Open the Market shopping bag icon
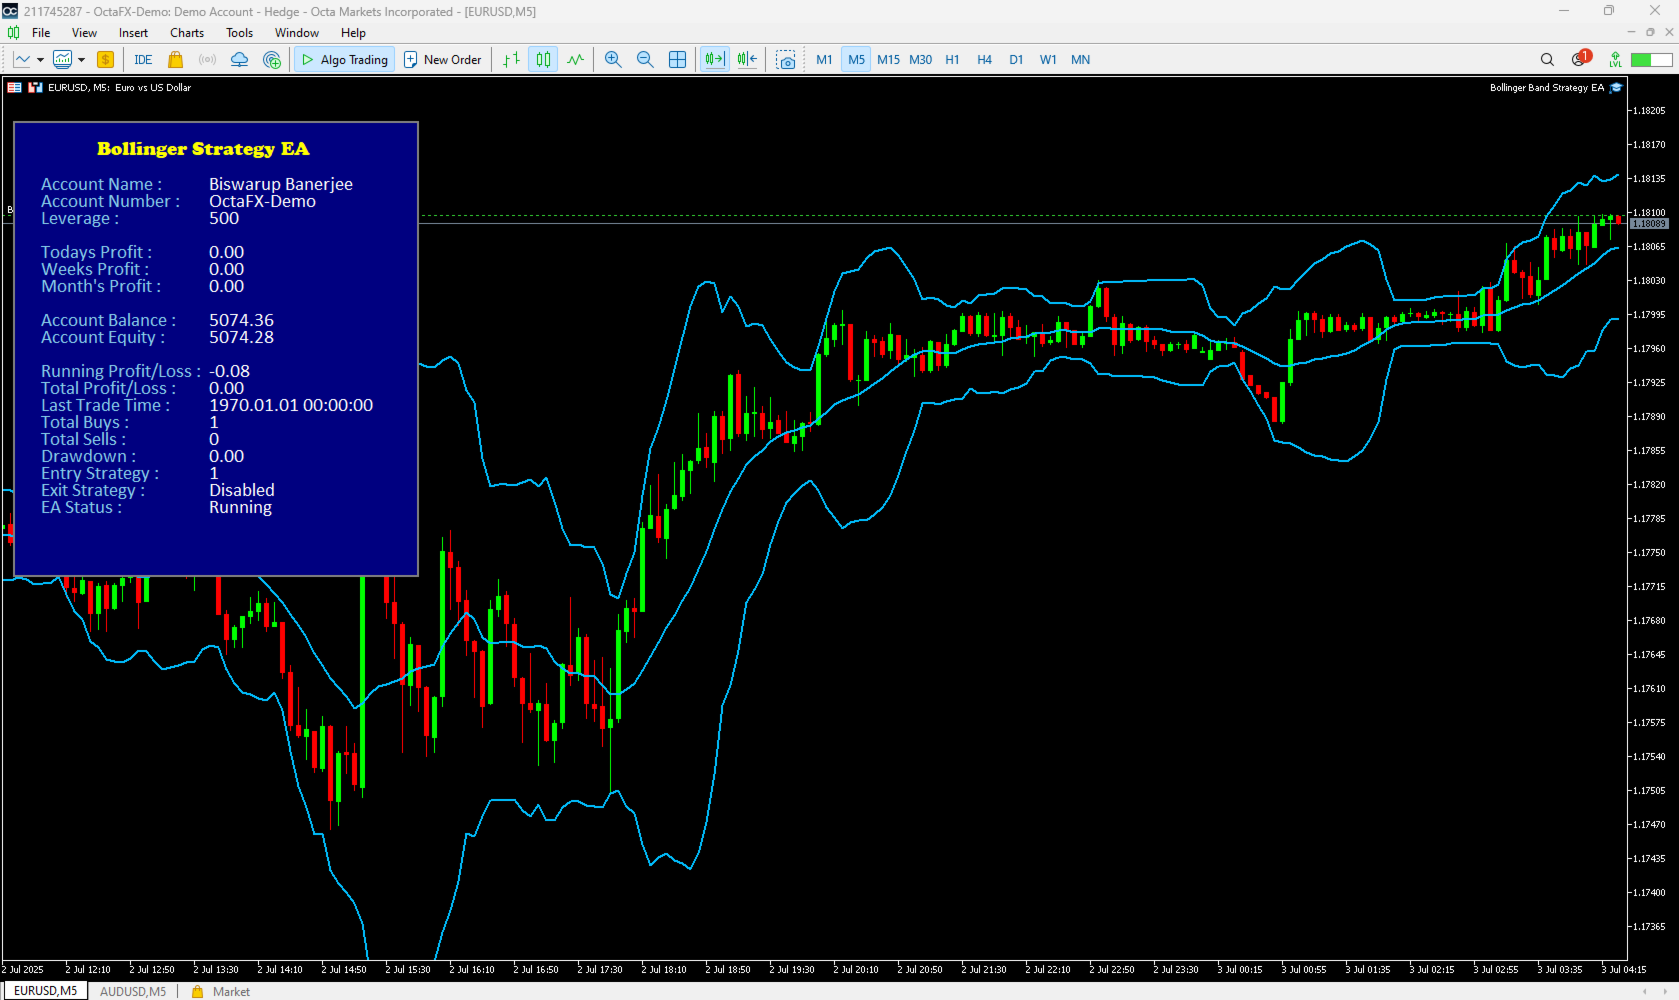The image size is (1679, 1000). tap(175, 60)
